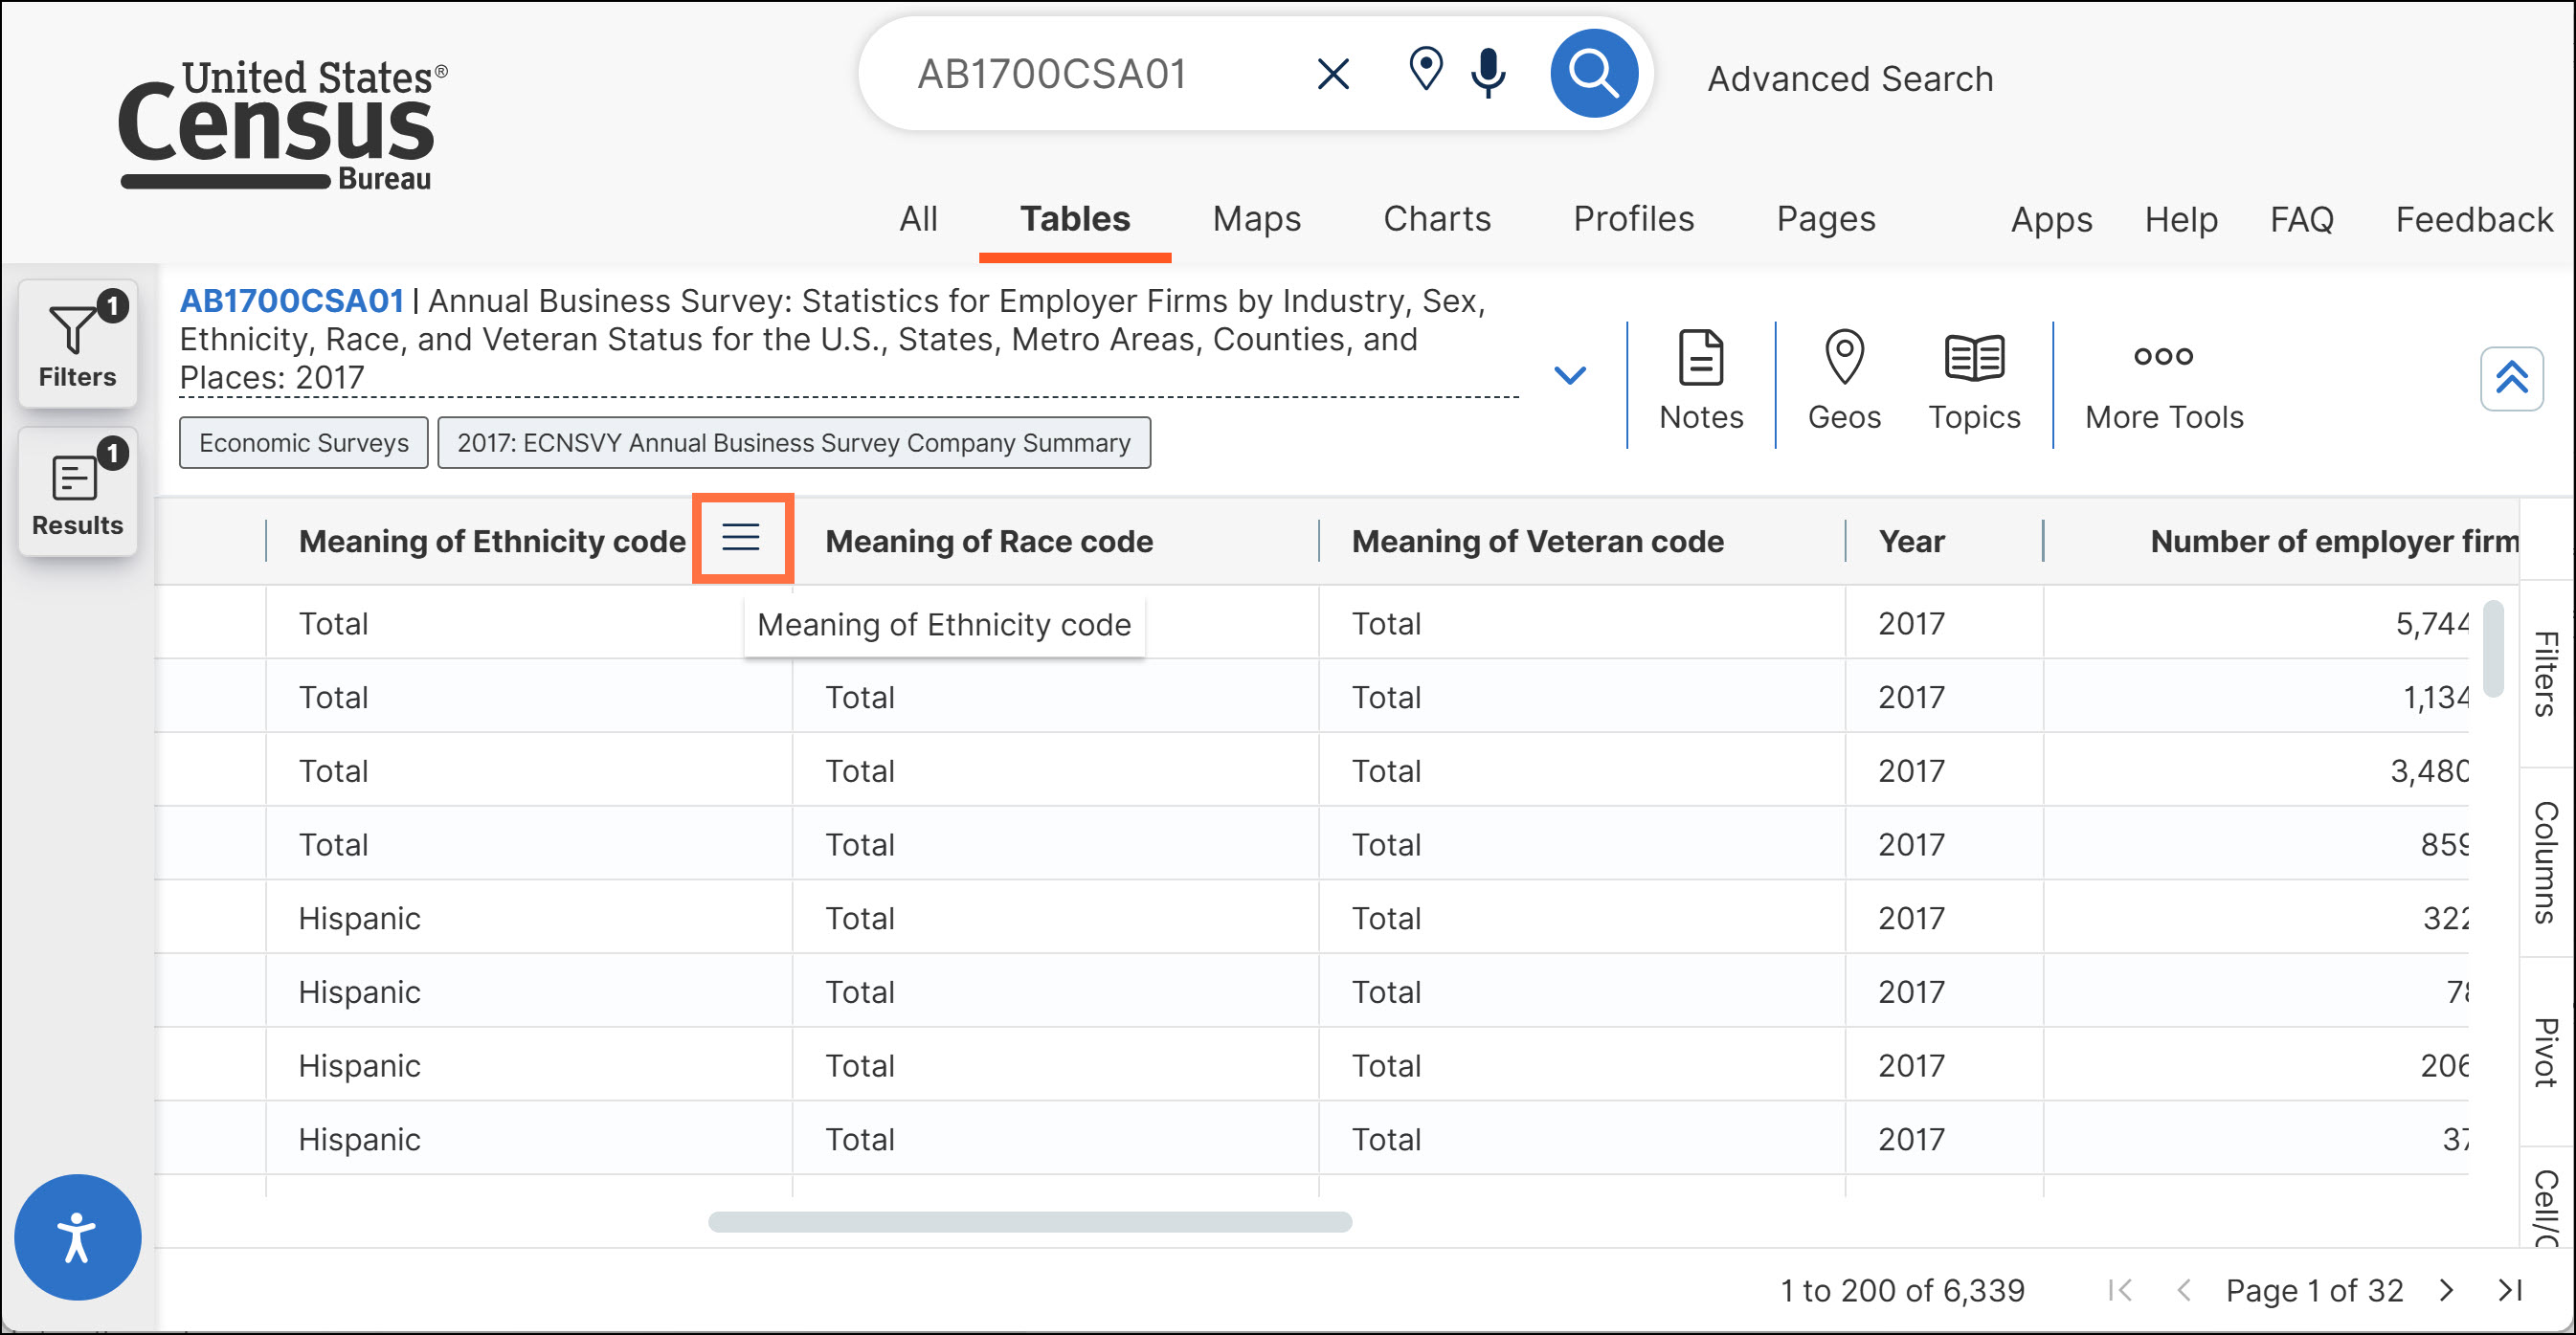
Task: Click the Year 2017 cell in the first row
Action: click(x=1944, y=623)
